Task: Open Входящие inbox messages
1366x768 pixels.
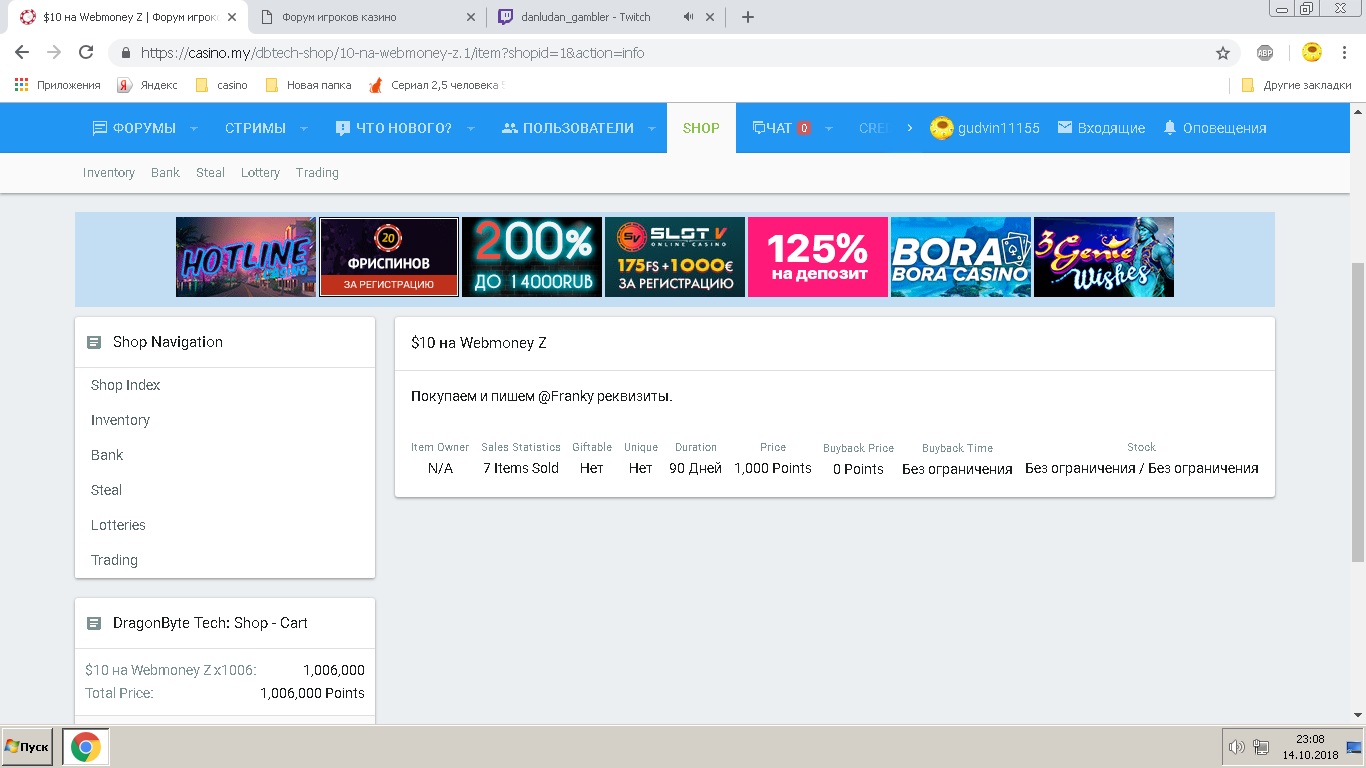Action: click(1101, 128)
